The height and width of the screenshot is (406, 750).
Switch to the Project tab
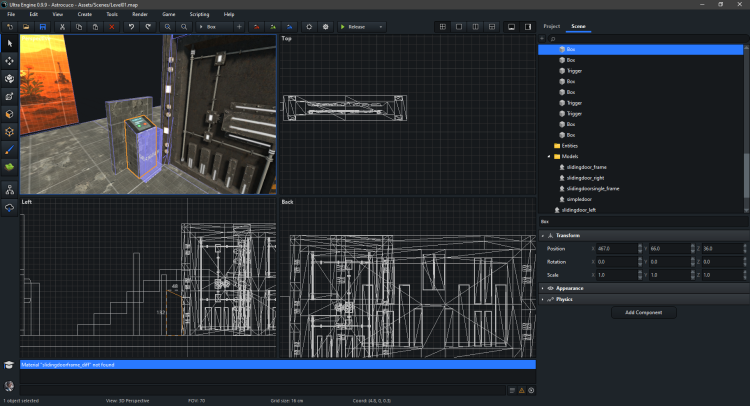pyautogui.click(x=551, y=25)
